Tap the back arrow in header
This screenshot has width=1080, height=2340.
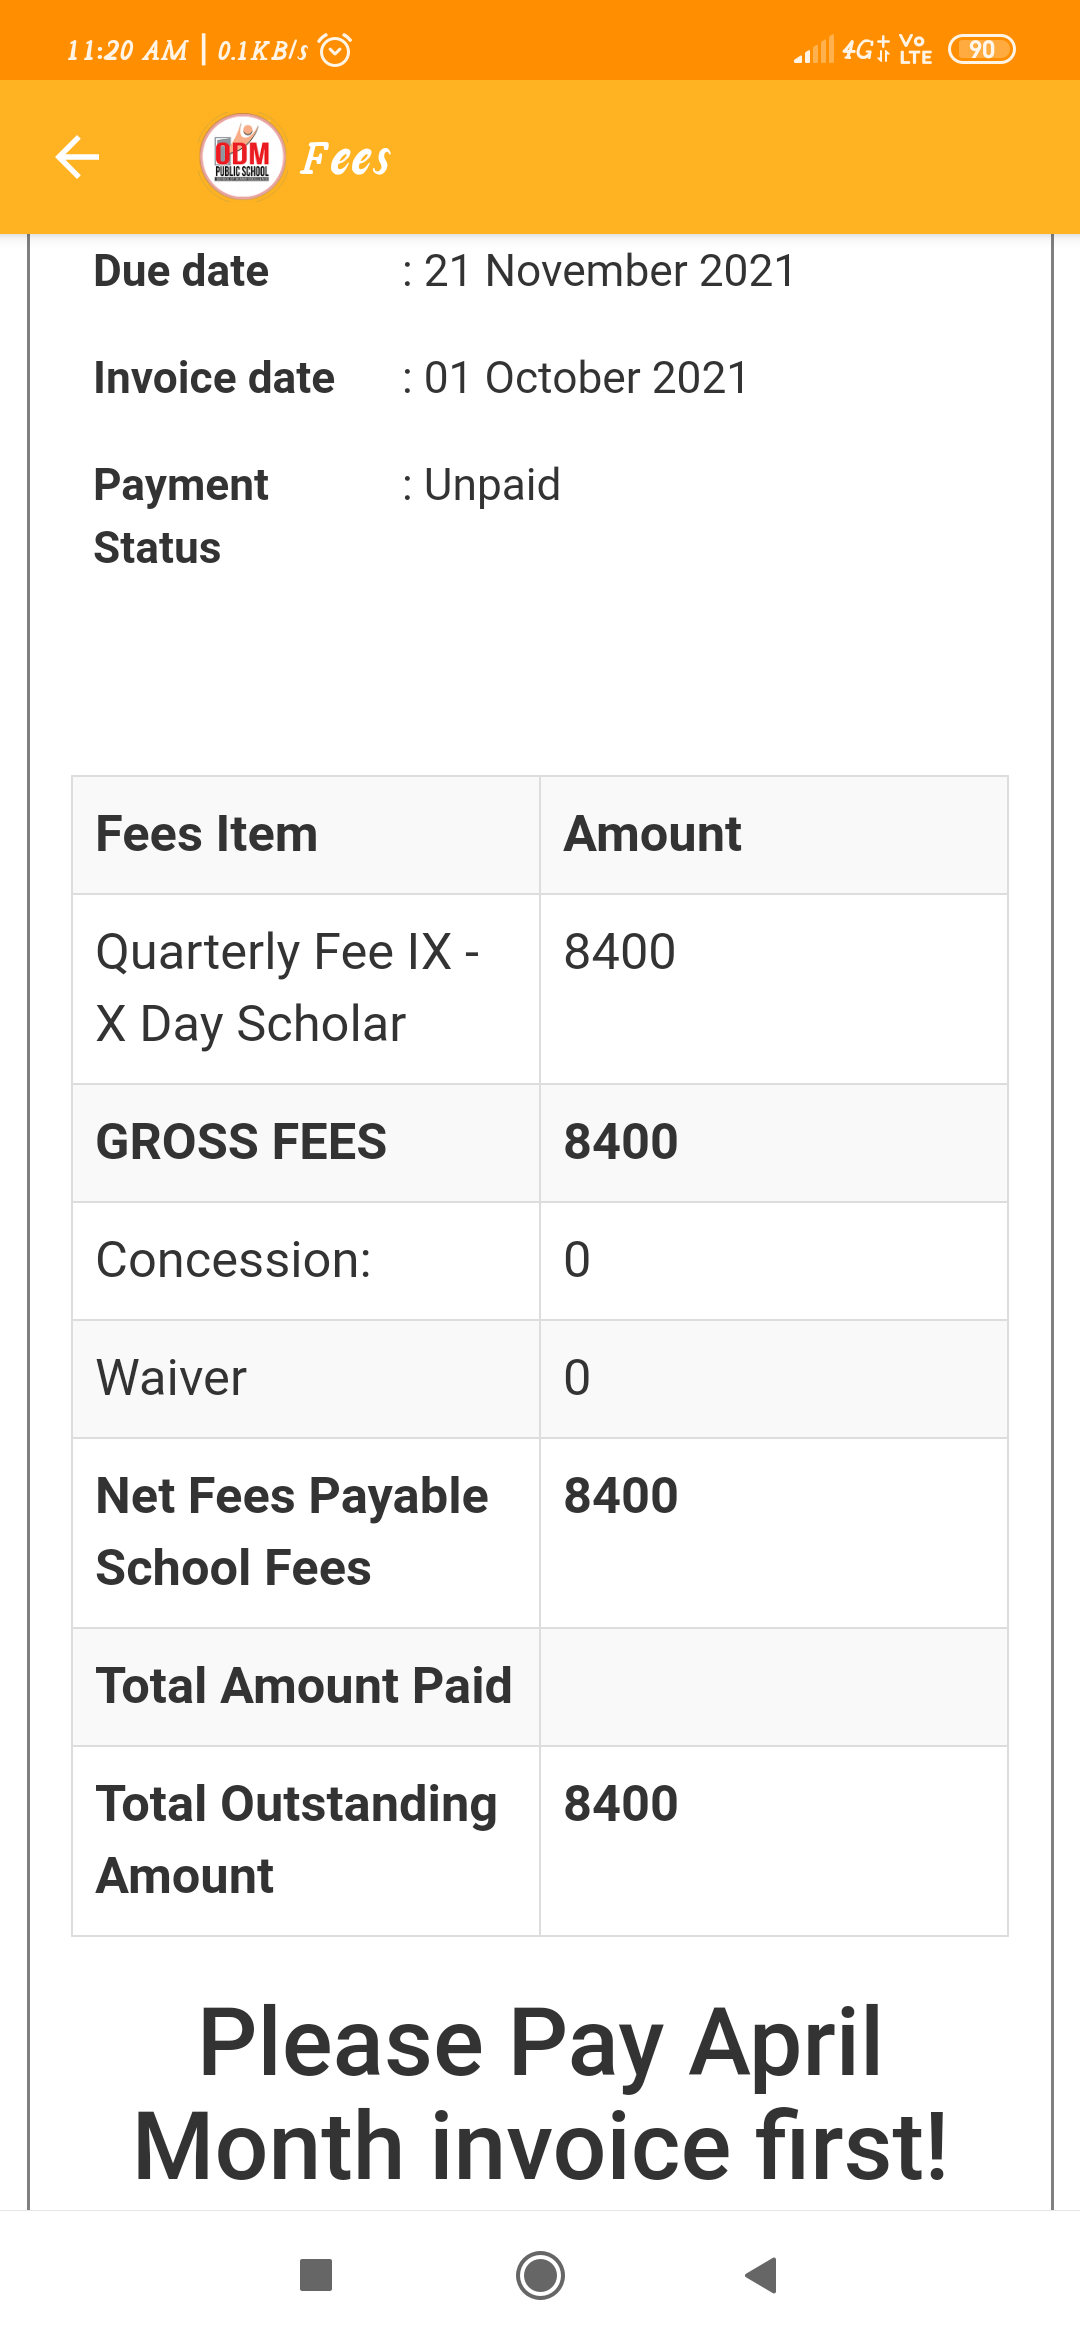77,157
